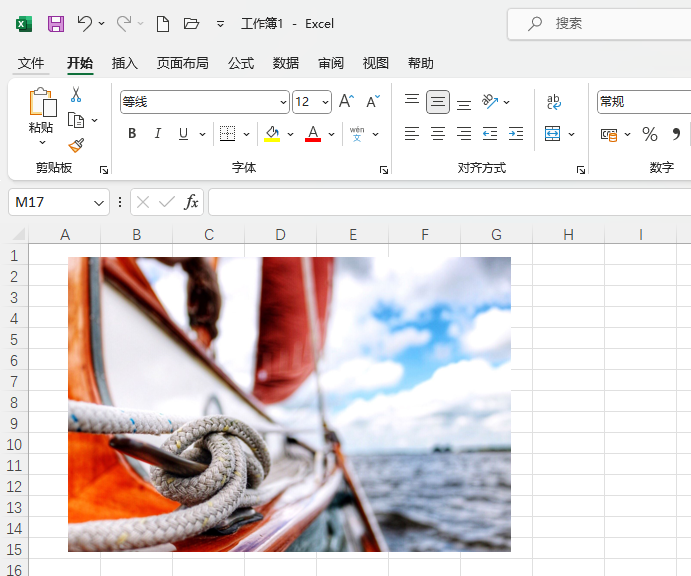Open underline style dropdown arrow
Viewport: 691px width, 576px height.
tap(202, 134)
